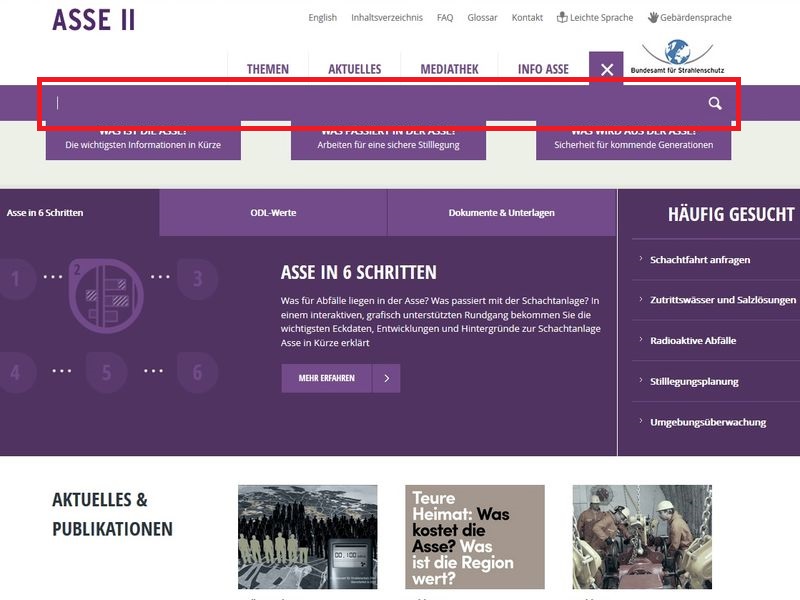Open the Kontakt link
Viewport: 800px width, 600px height.
[x=527, y=17]
